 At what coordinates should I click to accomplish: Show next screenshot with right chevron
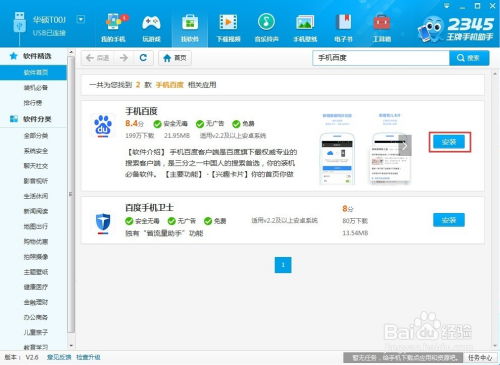(x=405, y=145)
